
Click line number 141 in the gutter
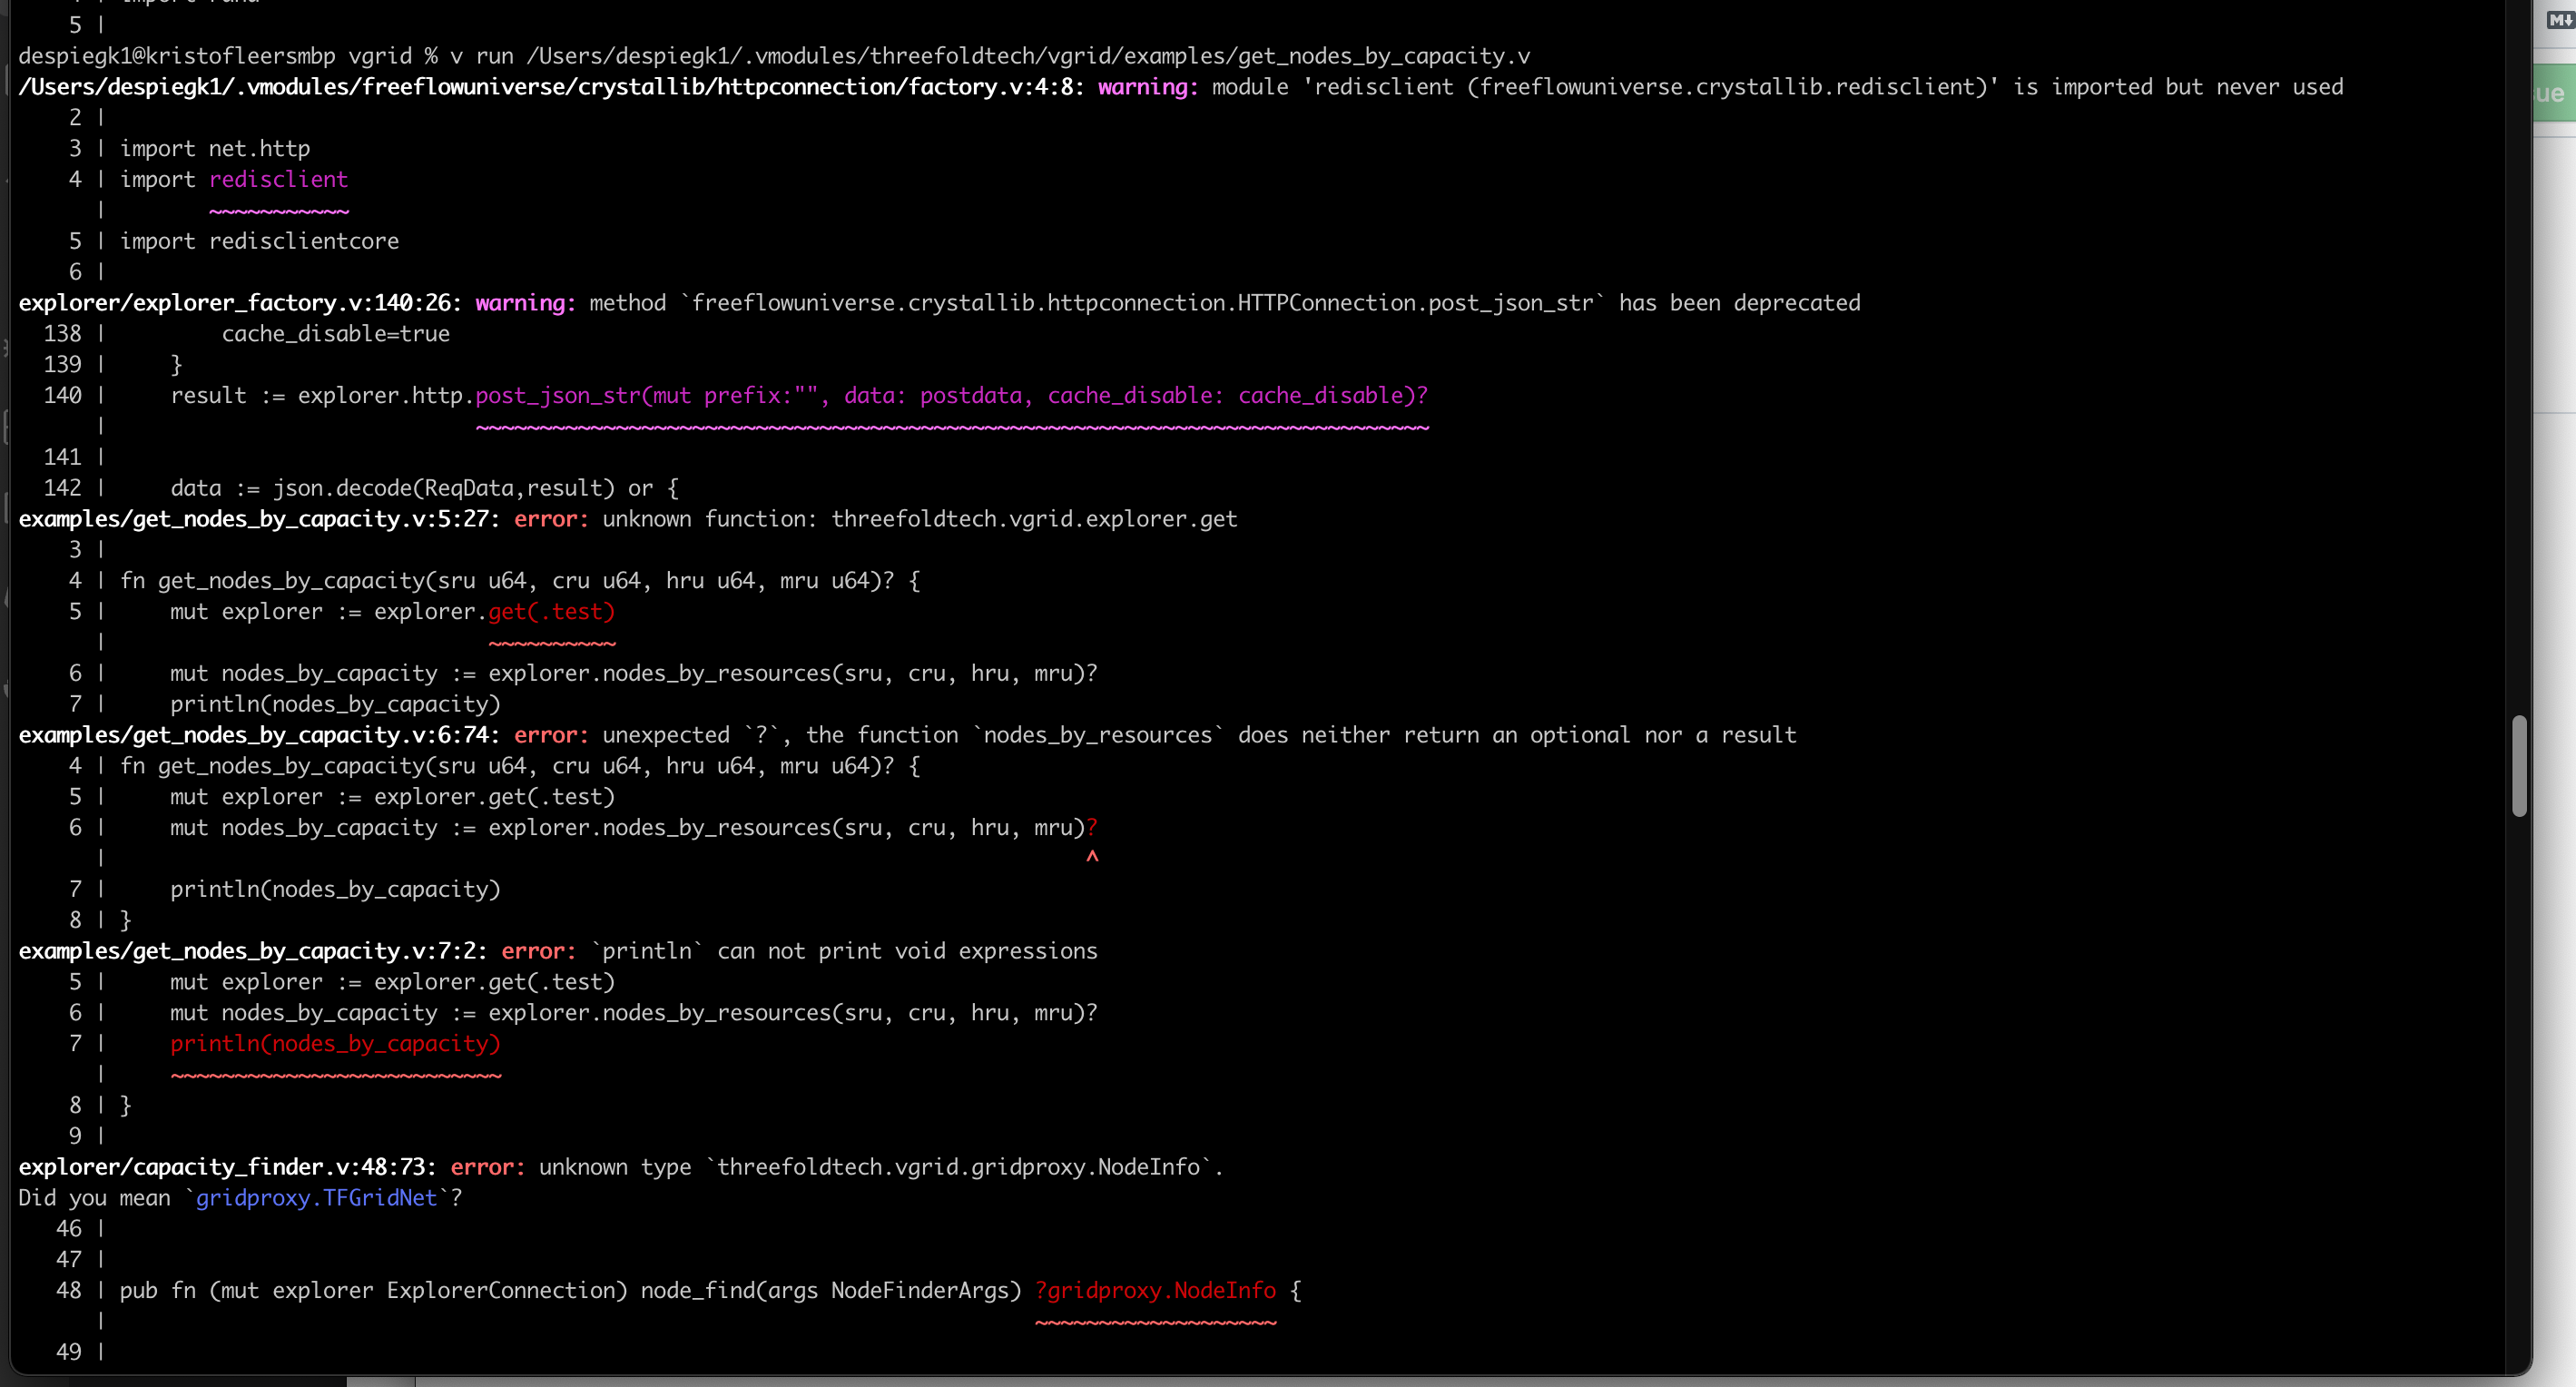pos(62,457)
